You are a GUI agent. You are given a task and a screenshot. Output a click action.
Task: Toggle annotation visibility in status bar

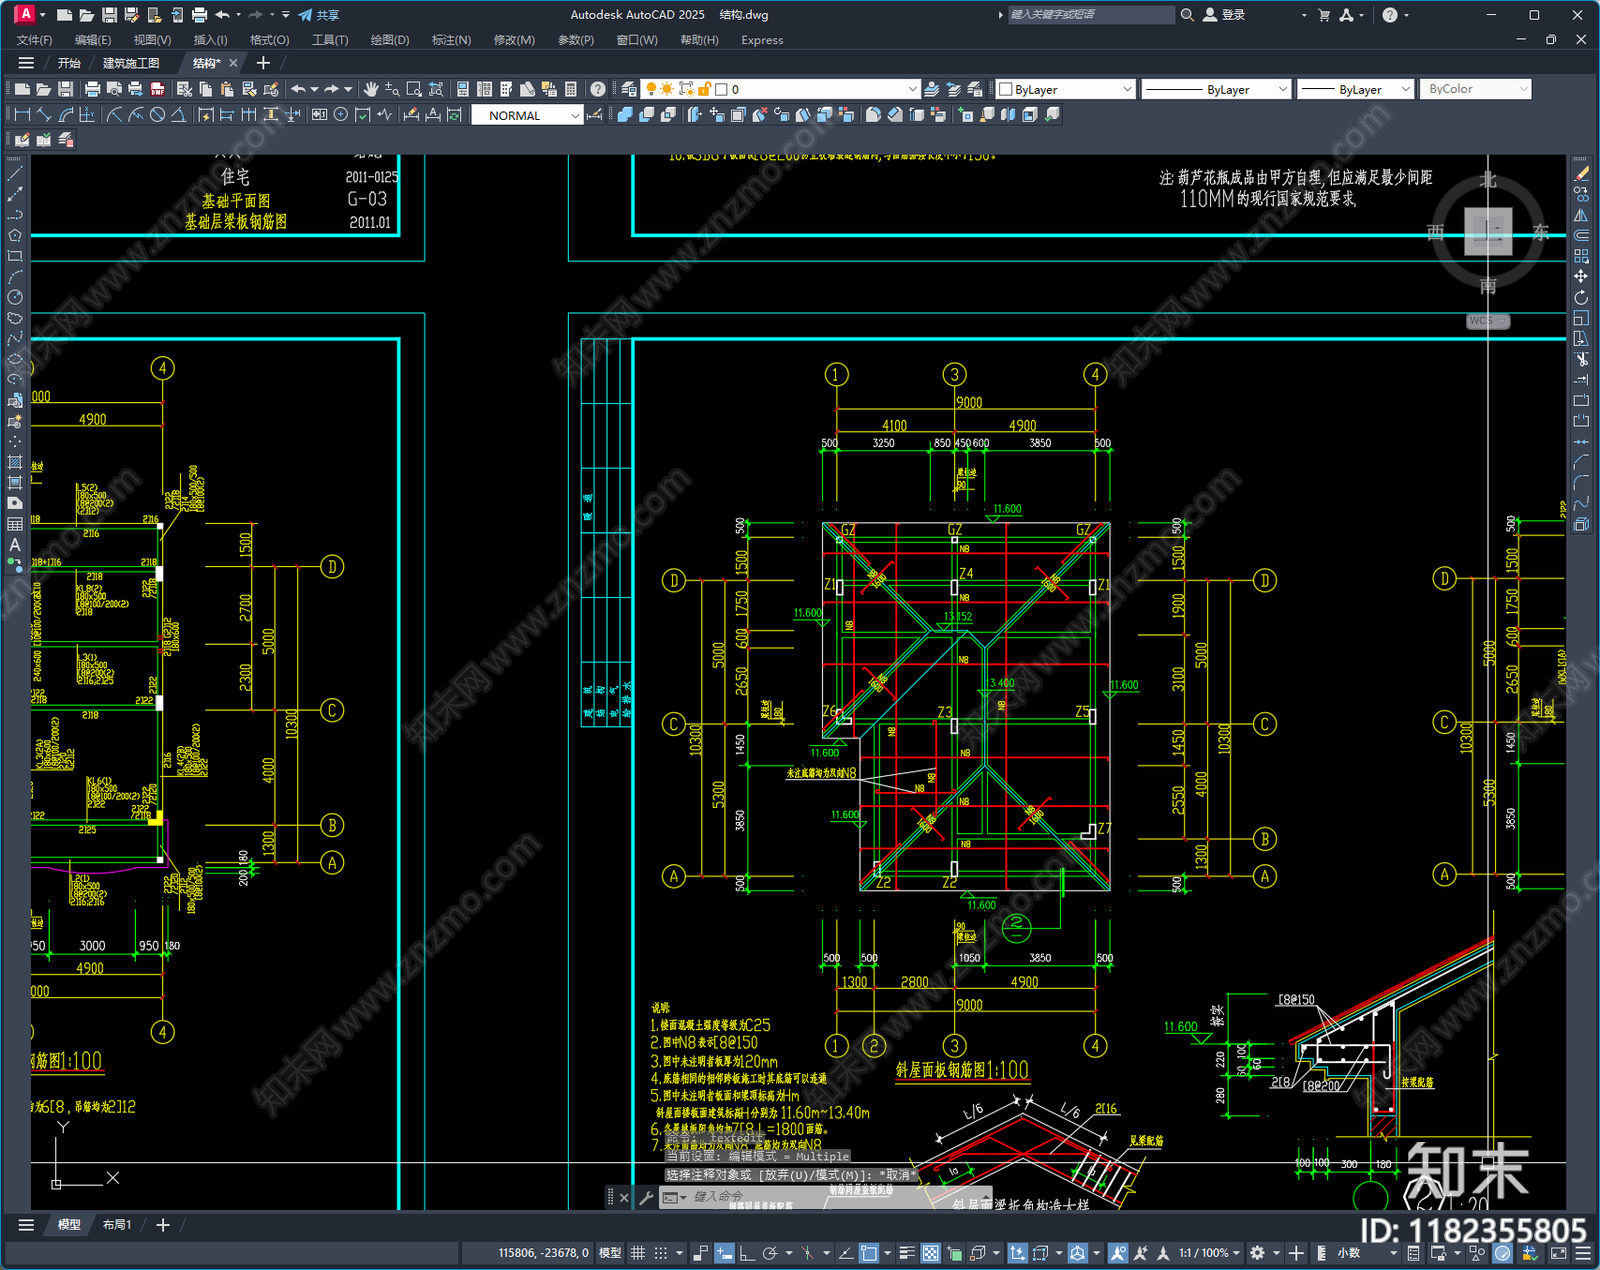coord(1118,1253)
